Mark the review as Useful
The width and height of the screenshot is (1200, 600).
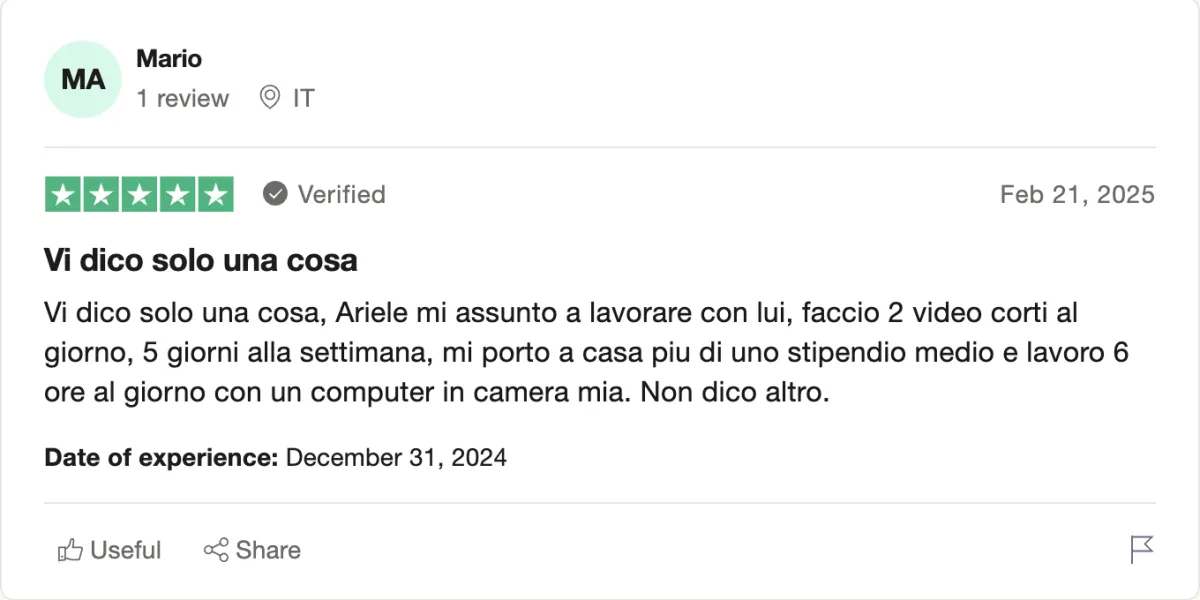pos(109,550)
